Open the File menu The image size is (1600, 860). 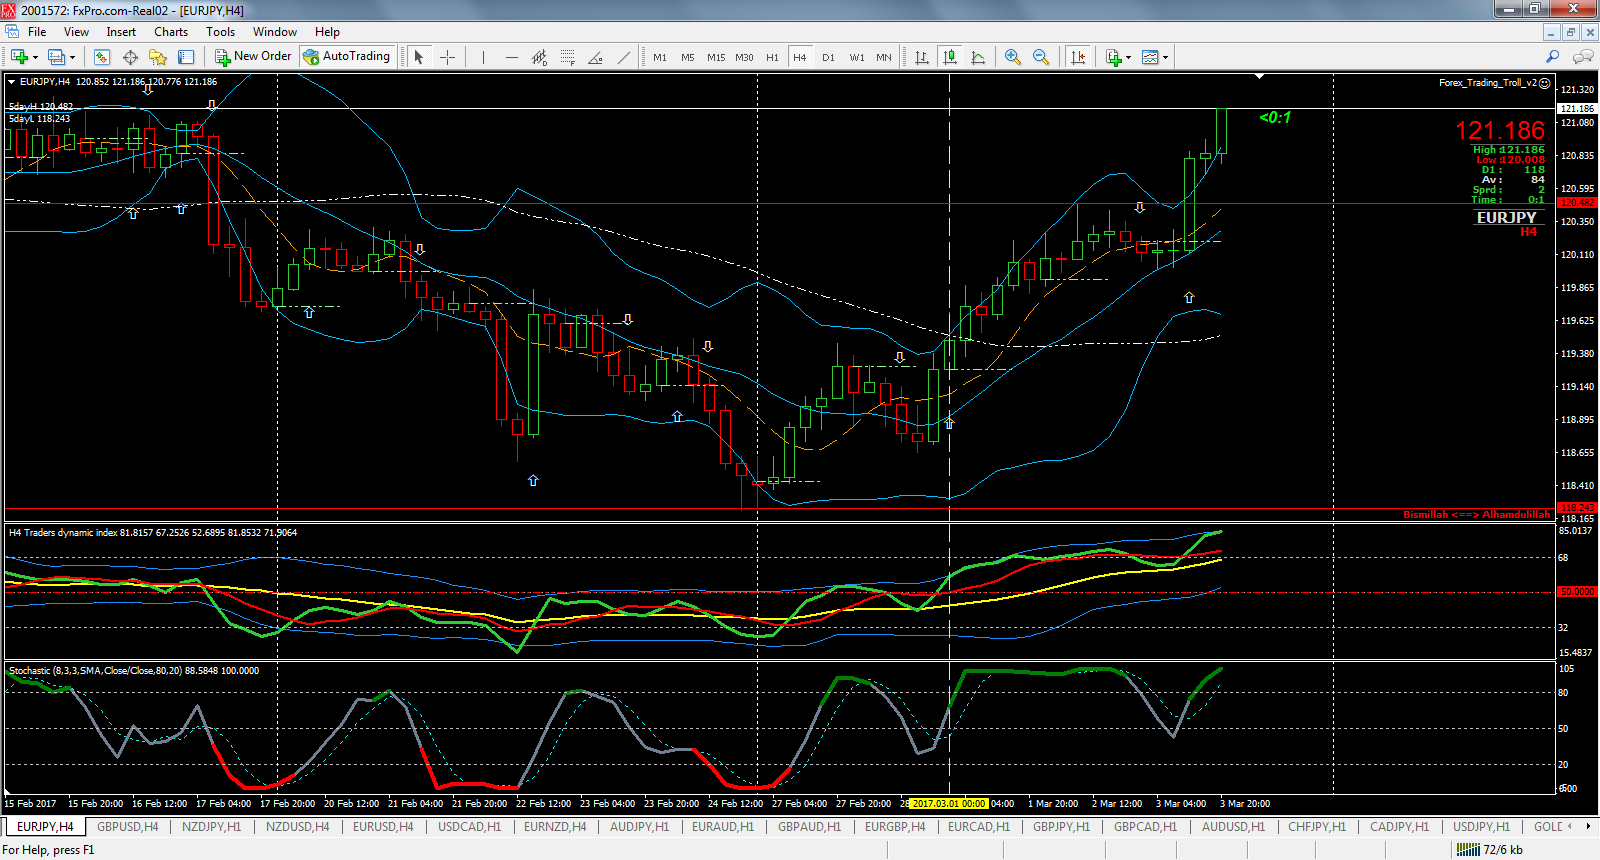click(37, 32)
